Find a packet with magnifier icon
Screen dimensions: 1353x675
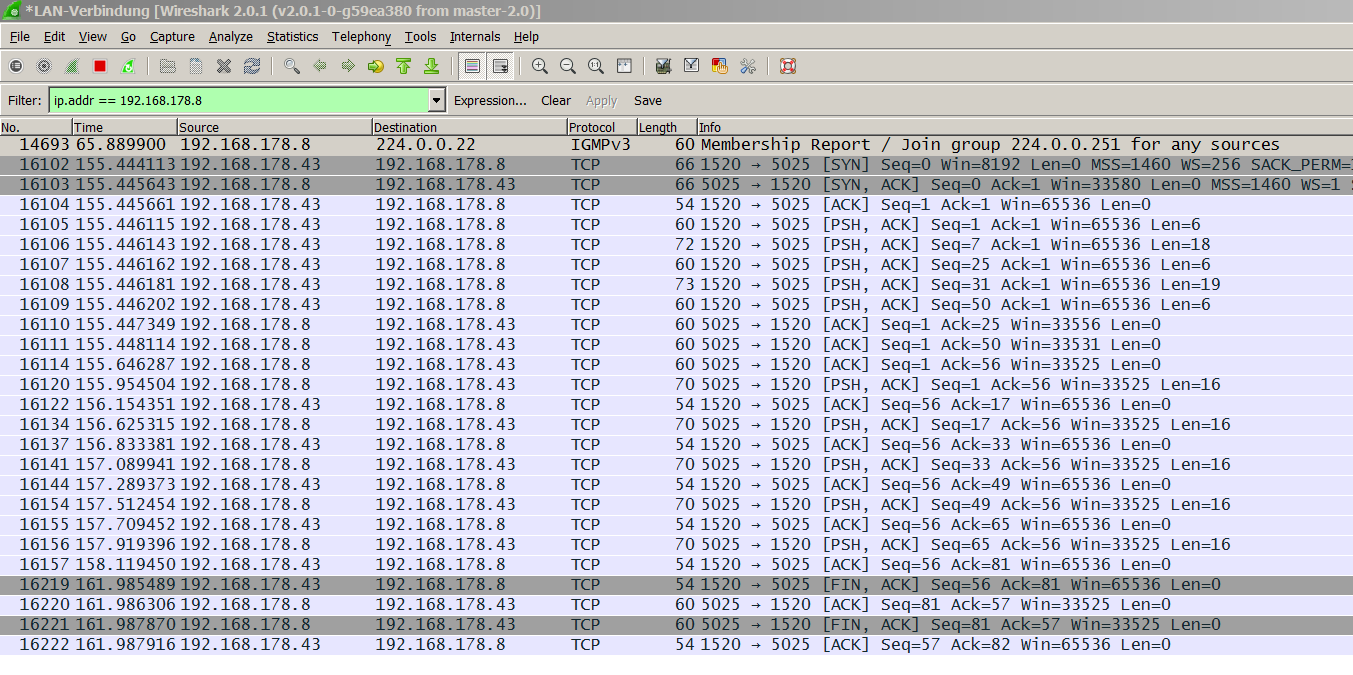pyautogui.click(x=291, y=66)
